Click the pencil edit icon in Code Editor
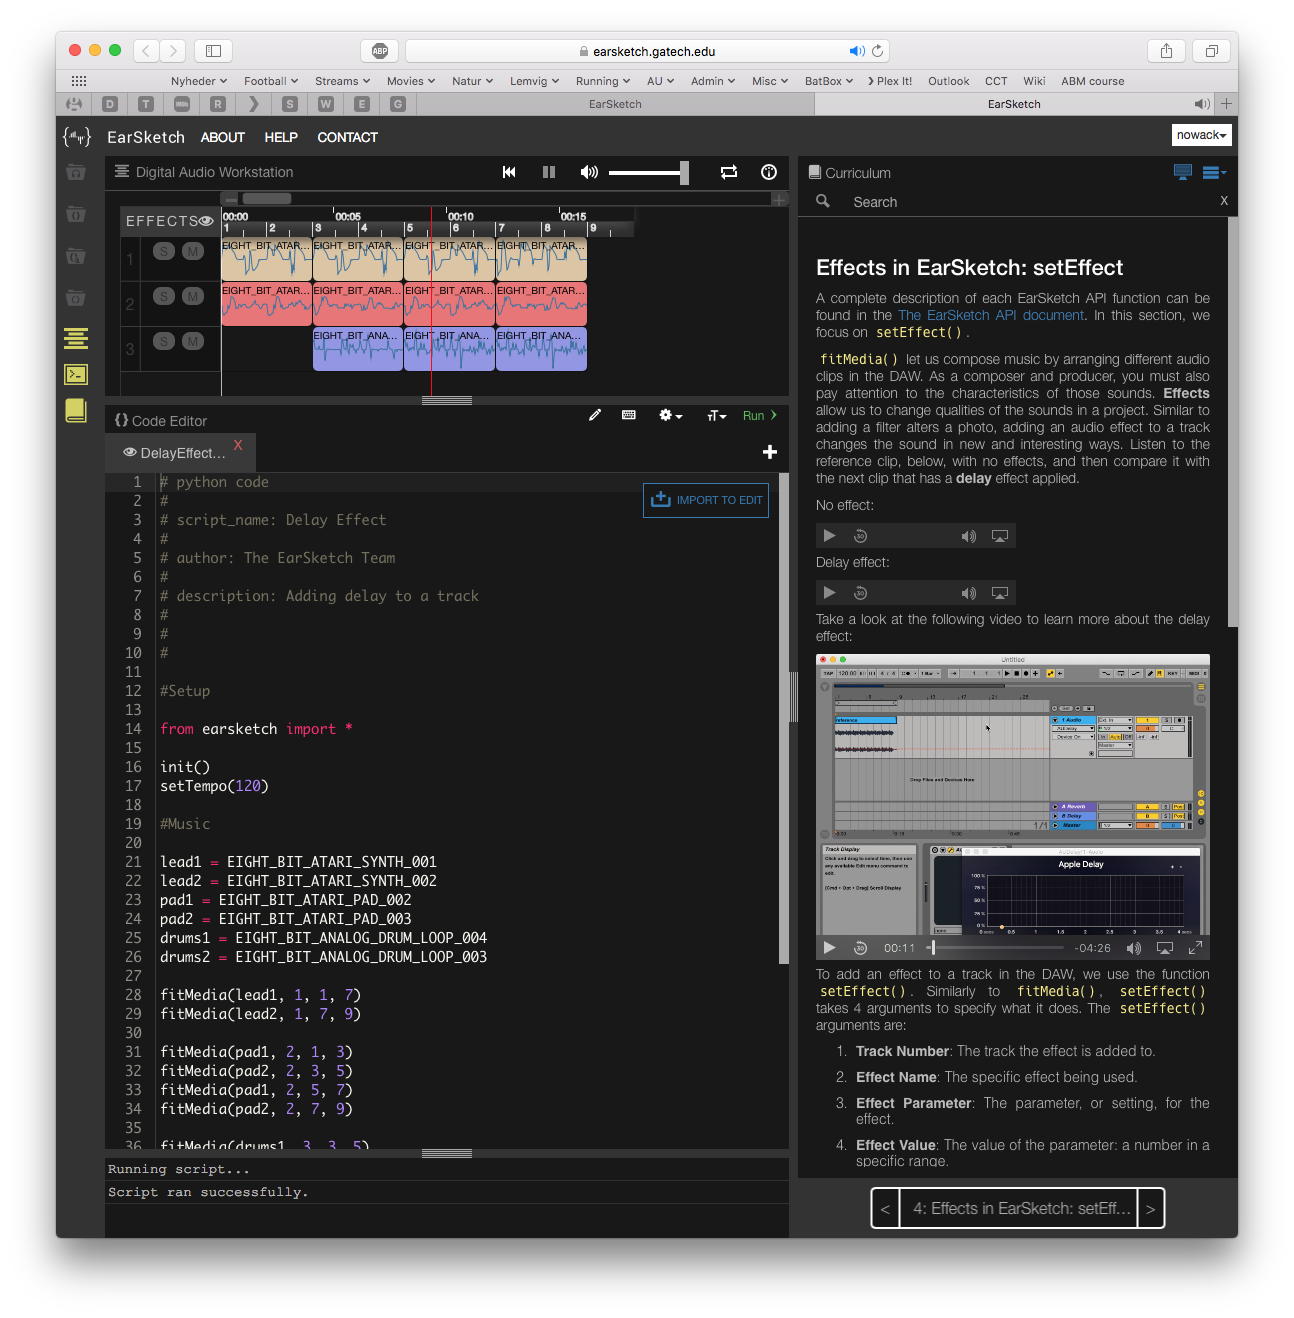The width and height of the screenshot is (1294, 1318). [x=595, y=415]
